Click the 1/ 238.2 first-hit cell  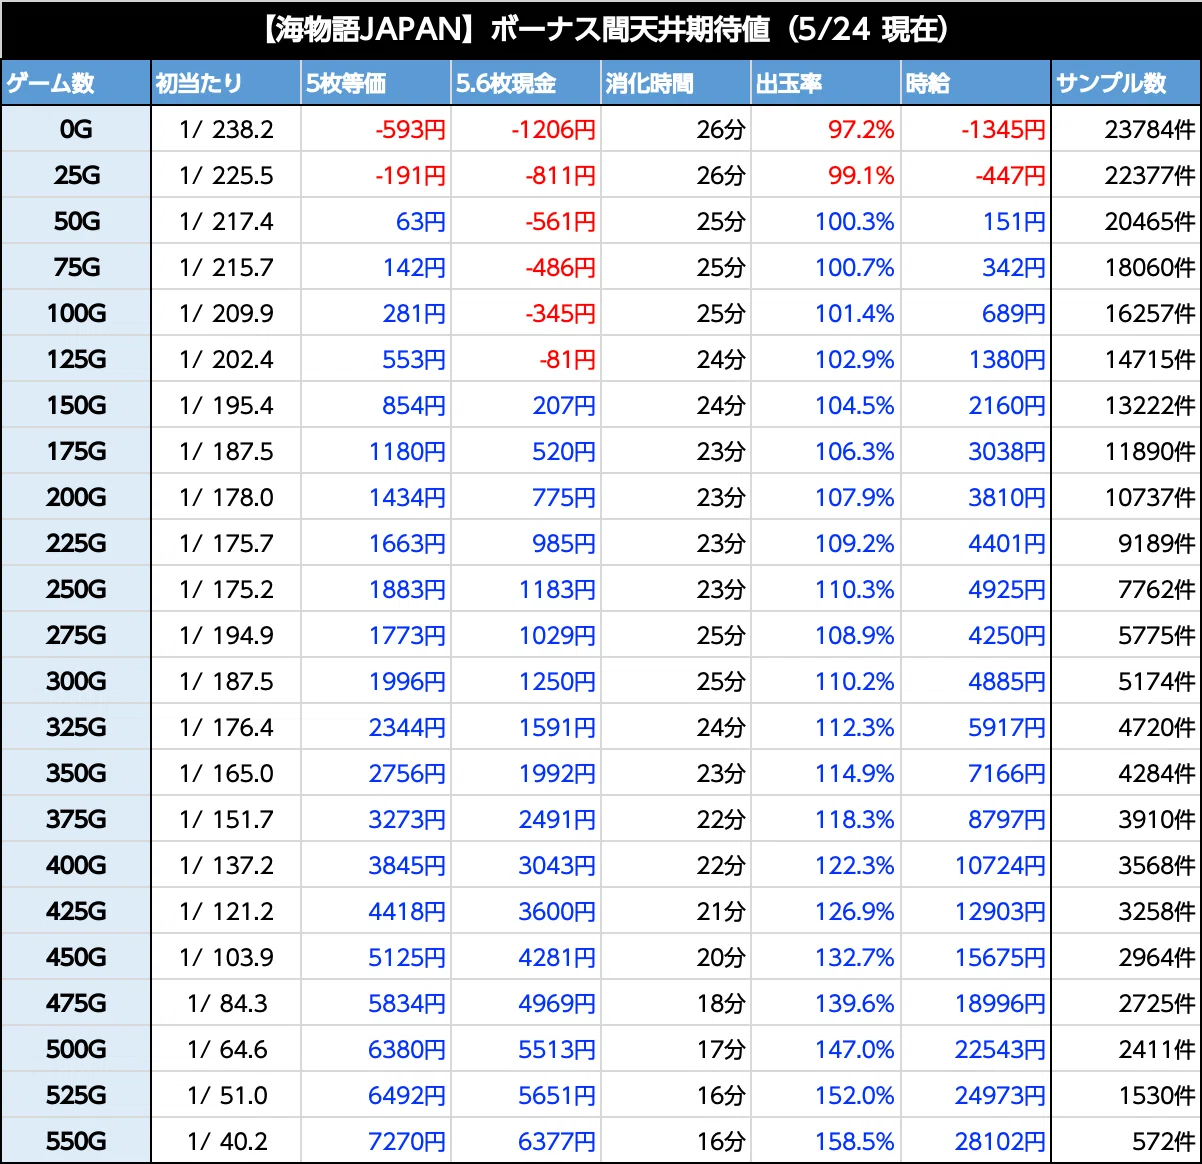coord(226,129)
